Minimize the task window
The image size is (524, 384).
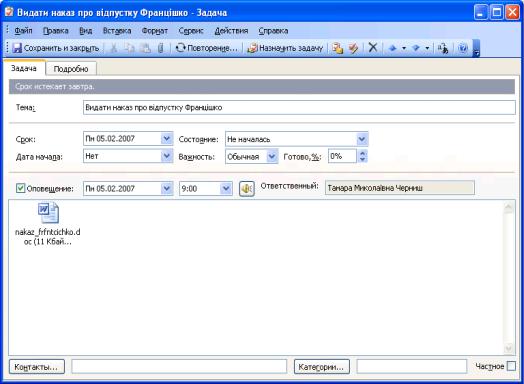coord(481,12)
